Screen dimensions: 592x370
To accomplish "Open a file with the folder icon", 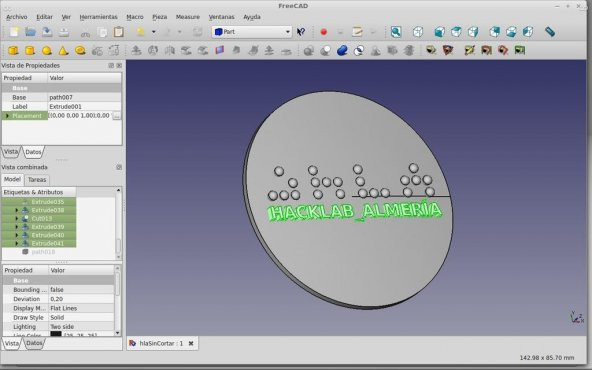I will (31, 32).
